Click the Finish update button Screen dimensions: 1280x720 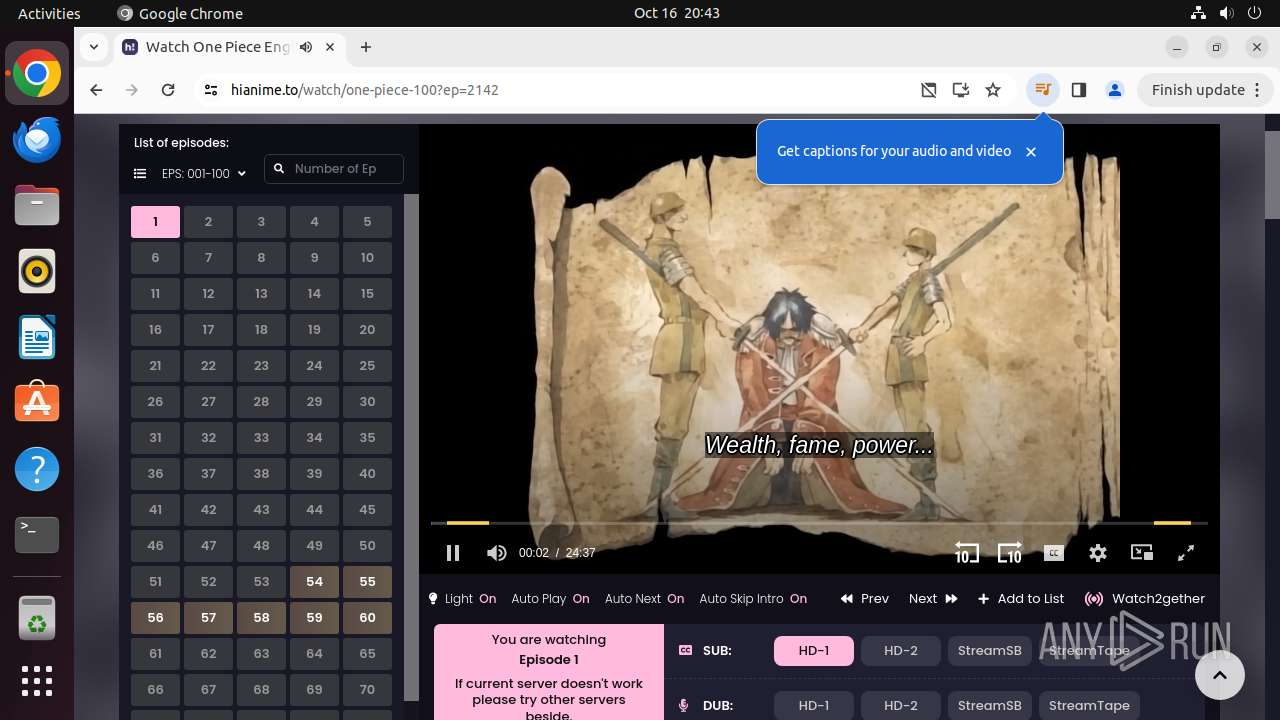tap(1198, 90)
